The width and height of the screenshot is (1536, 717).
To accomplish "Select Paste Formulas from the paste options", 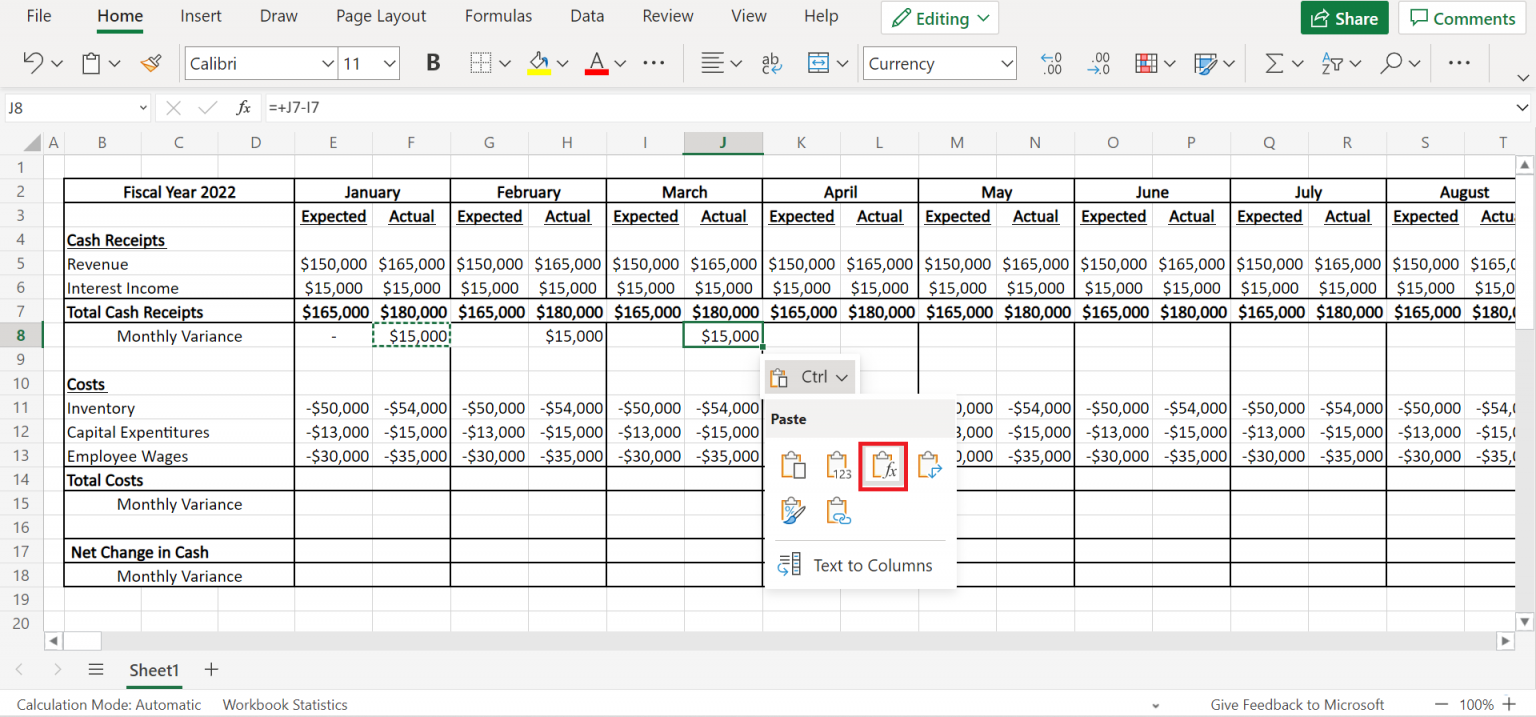I will (883, 465).
